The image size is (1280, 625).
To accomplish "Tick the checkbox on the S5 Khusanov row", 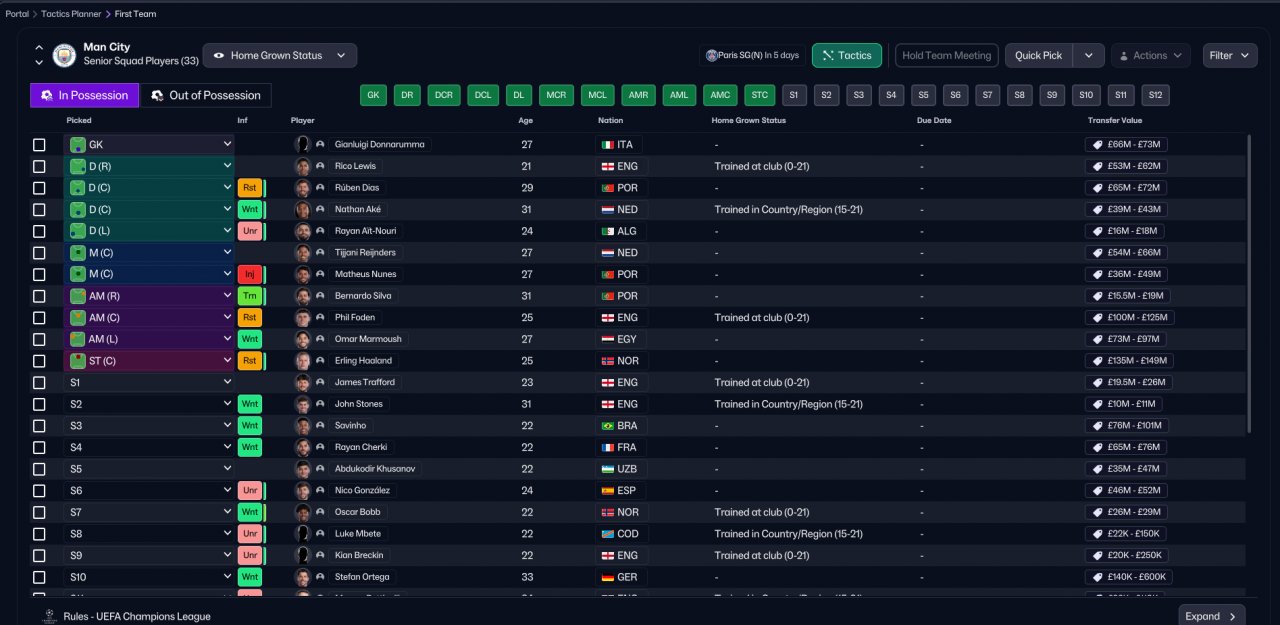I will [x=39, y=469].
